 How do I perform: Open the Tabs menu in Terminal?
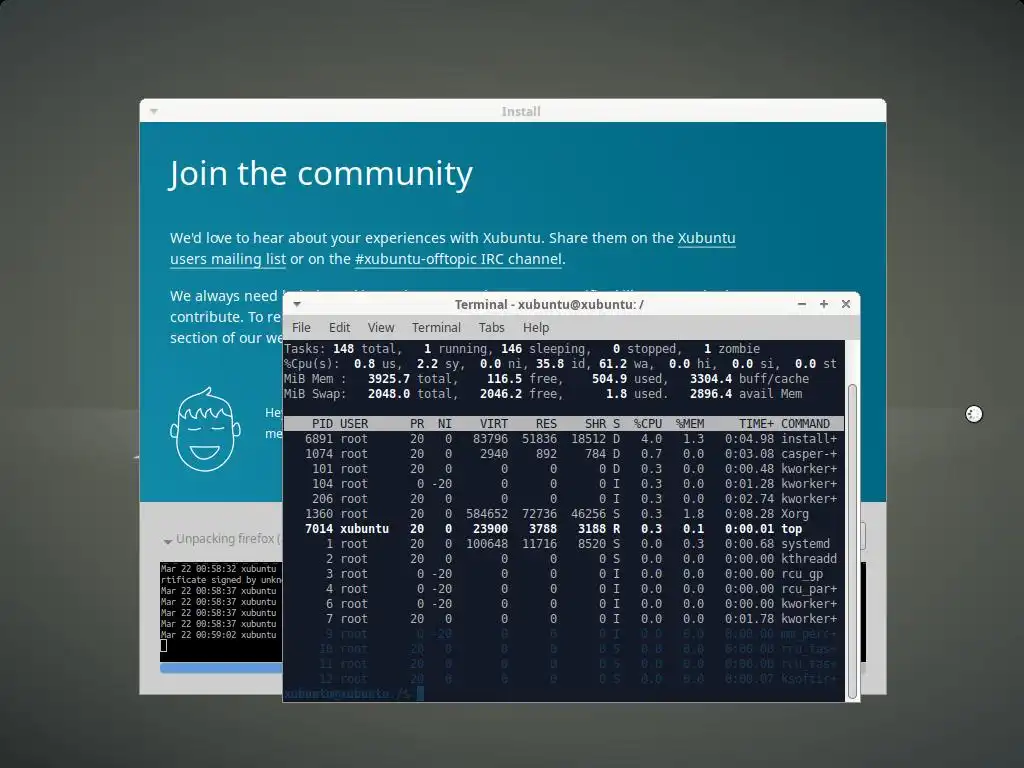[x=491, y=327]
